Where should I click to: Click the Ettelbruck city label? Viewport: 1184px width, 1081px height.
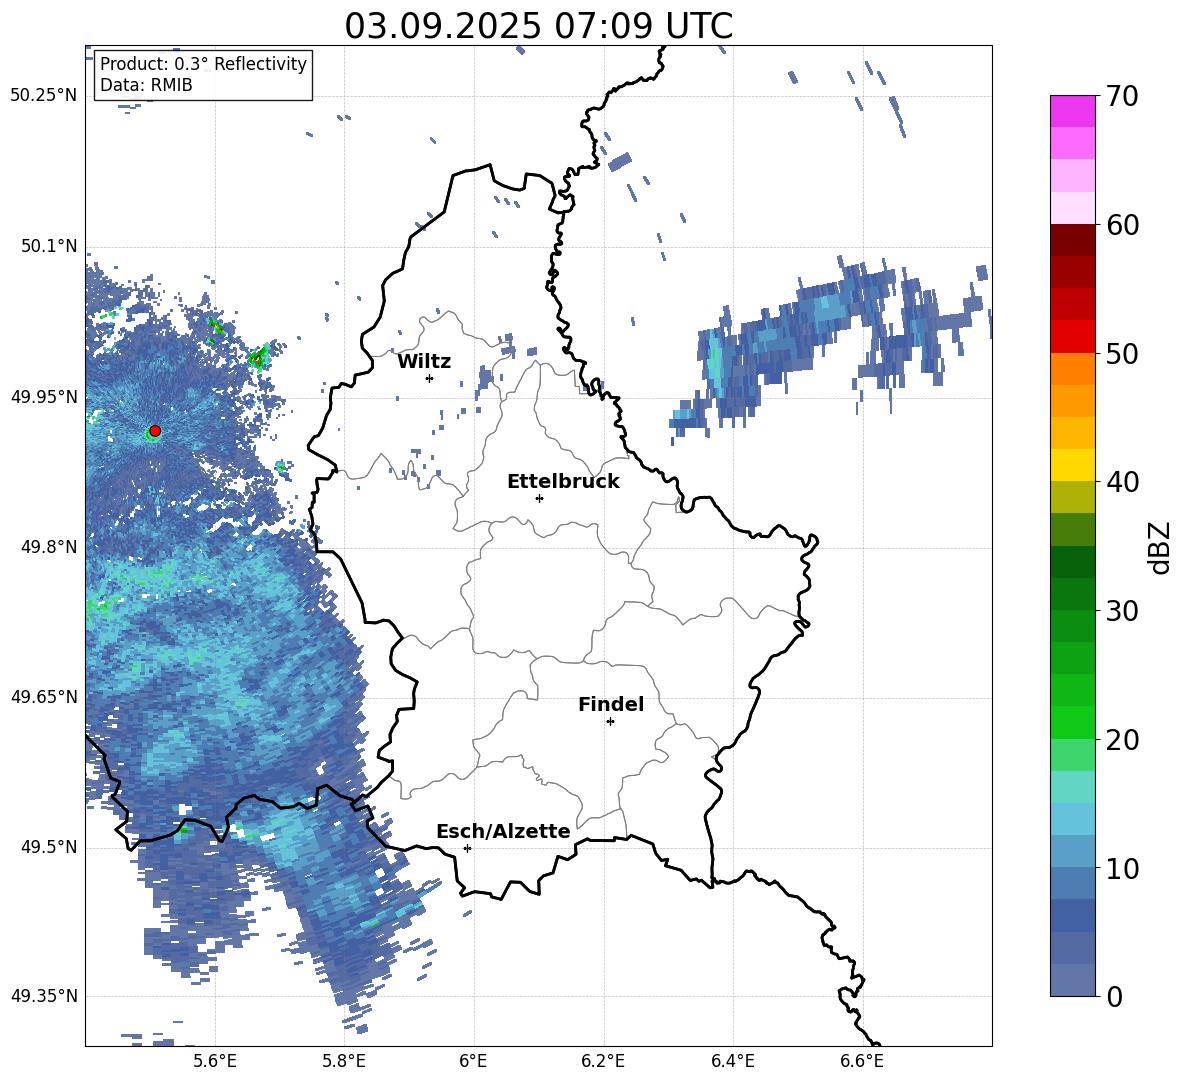tap(563, 482)
